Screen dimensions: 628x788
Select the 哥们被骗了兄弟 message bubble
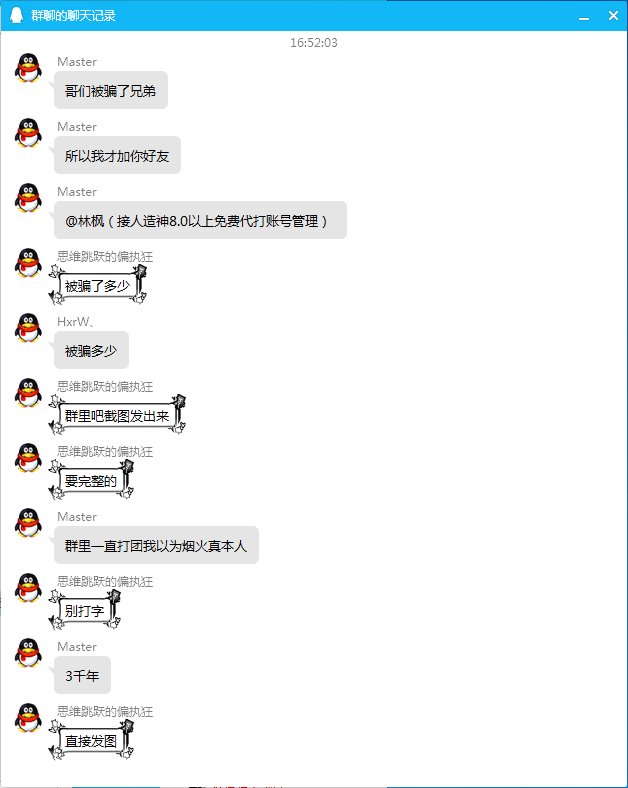(x=111, y=90)
